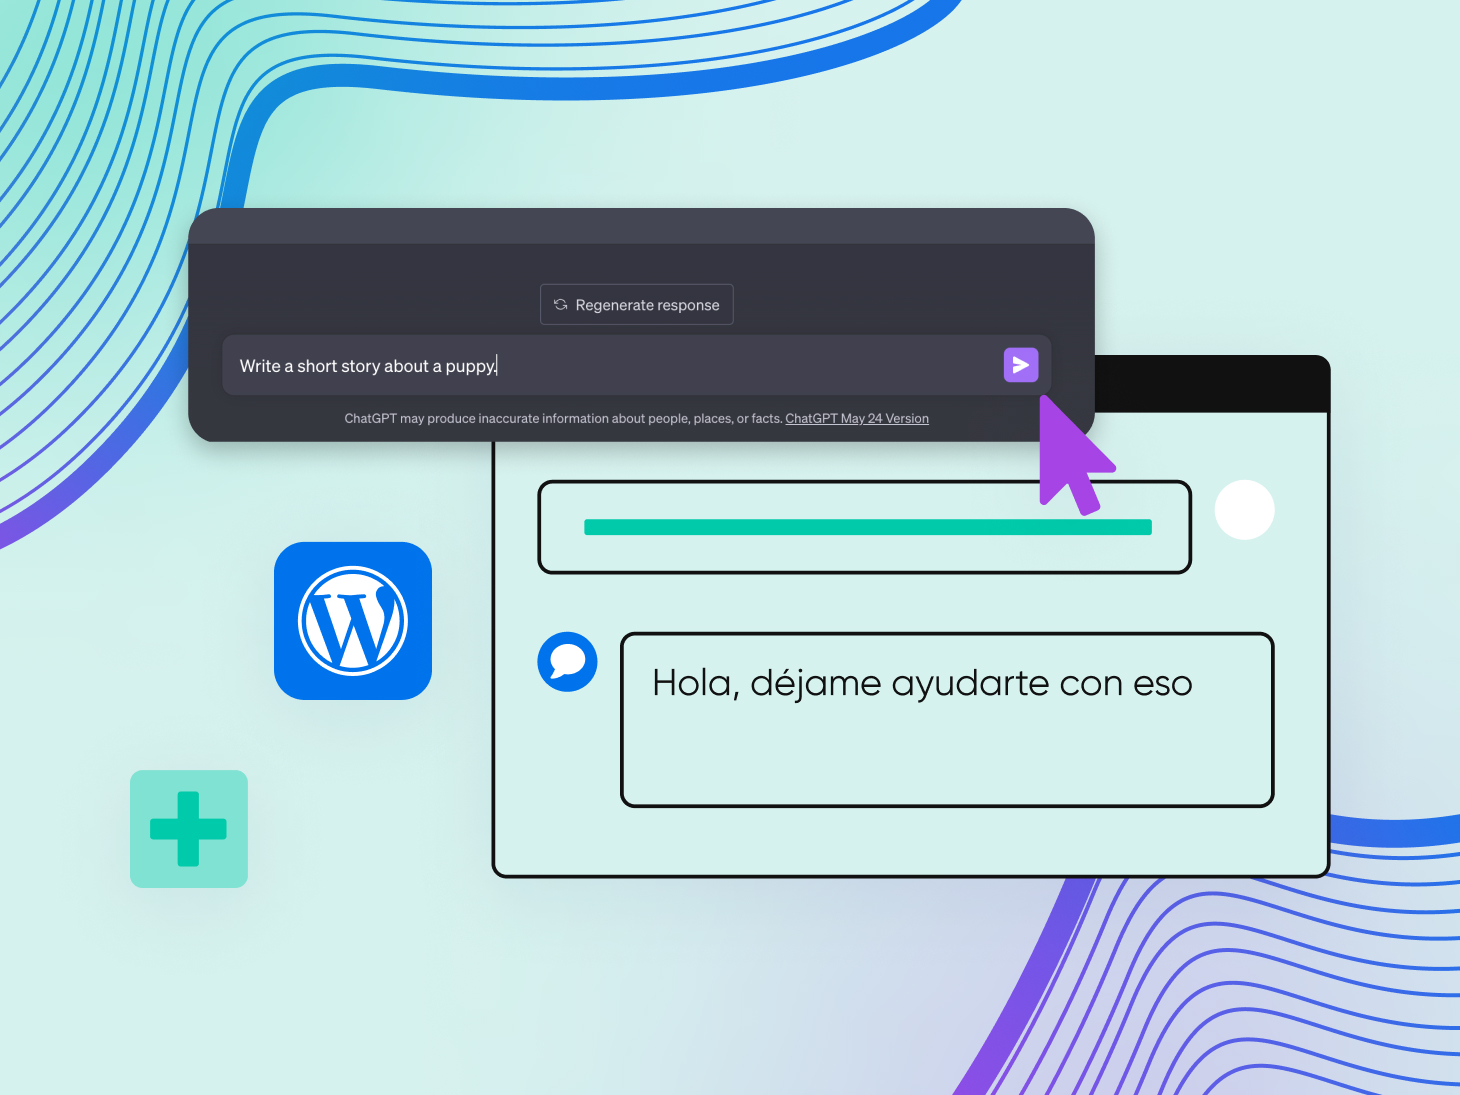Click the ChatGPT inaccurate information disclaimer text

pyautogui.click(x=563, y=419)
